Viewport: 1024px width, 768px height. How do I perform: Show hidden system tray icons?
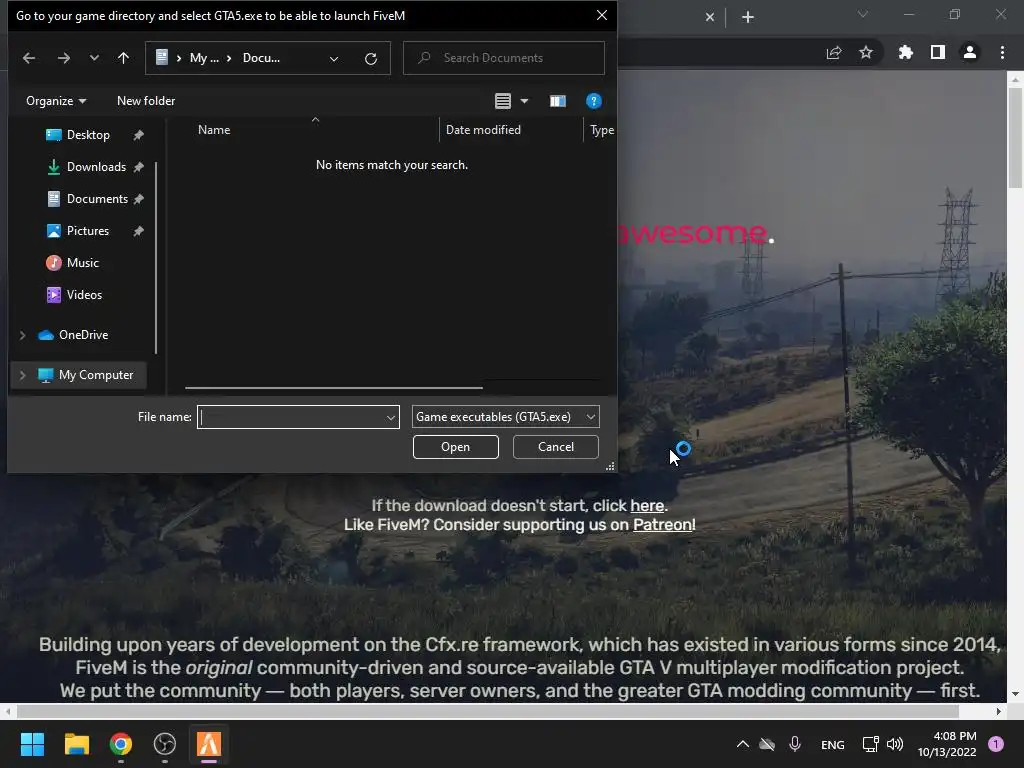pos(743,744)
